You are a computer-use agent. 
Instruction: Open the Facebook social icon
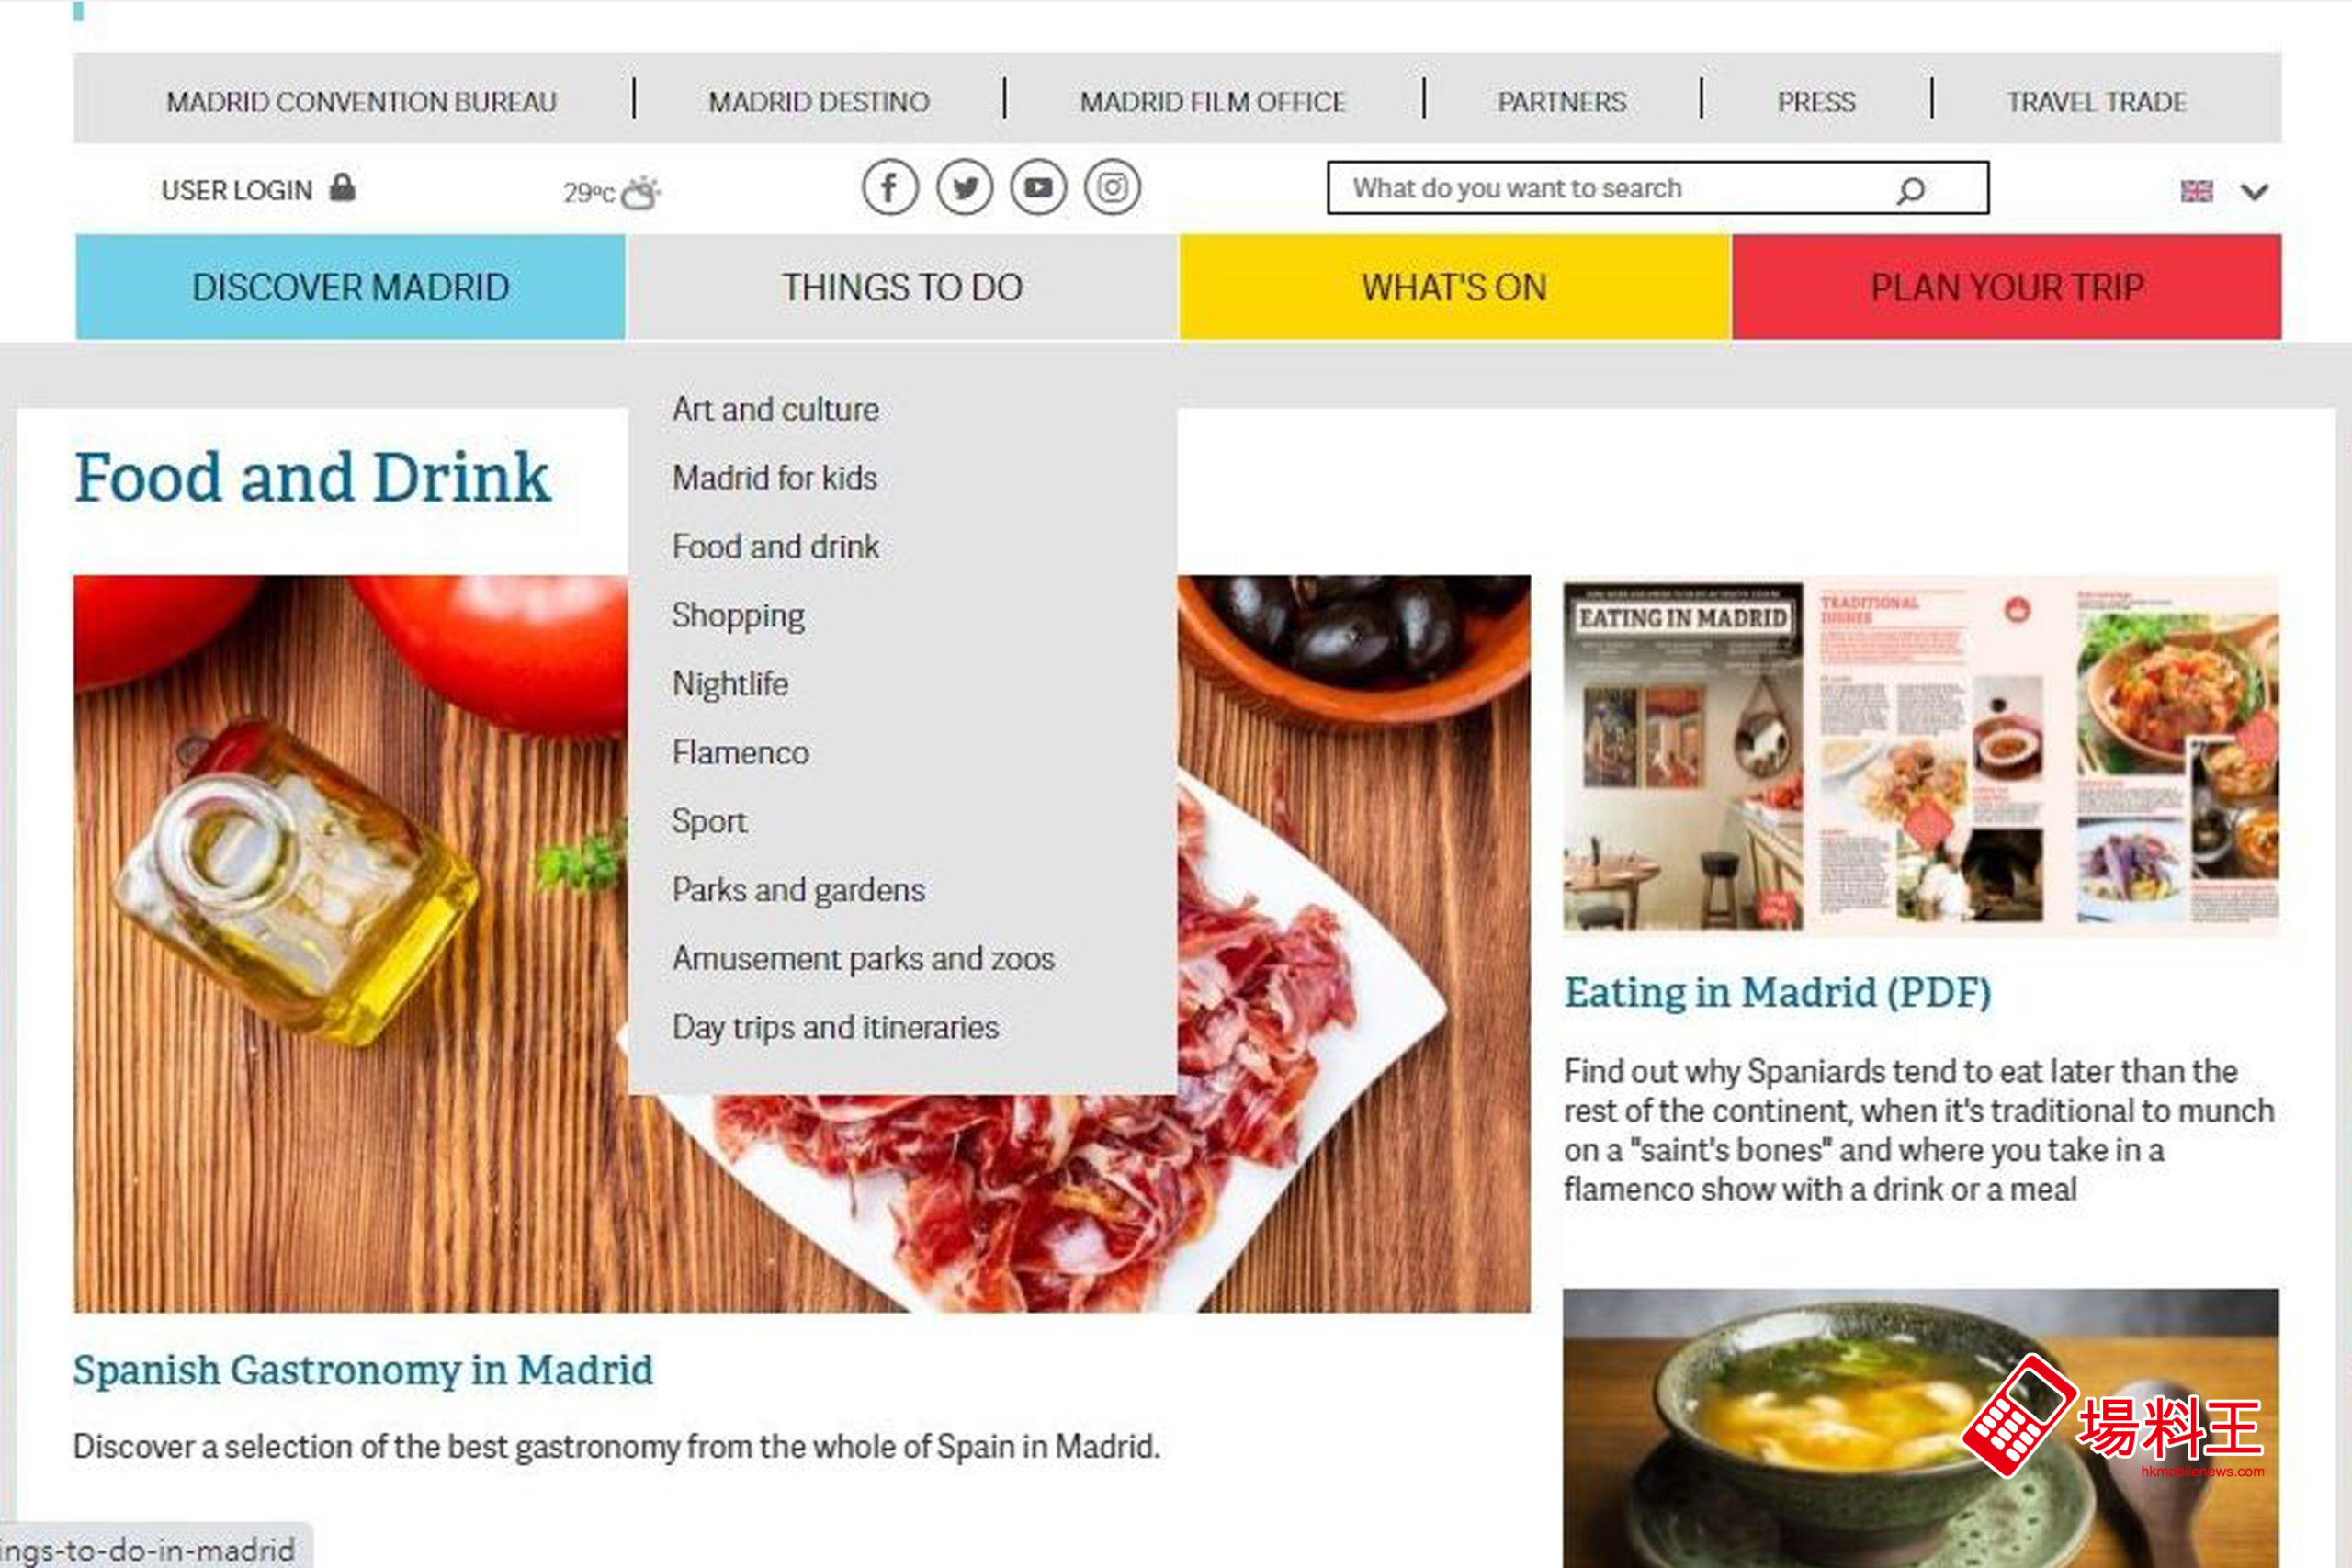[890, 187]
